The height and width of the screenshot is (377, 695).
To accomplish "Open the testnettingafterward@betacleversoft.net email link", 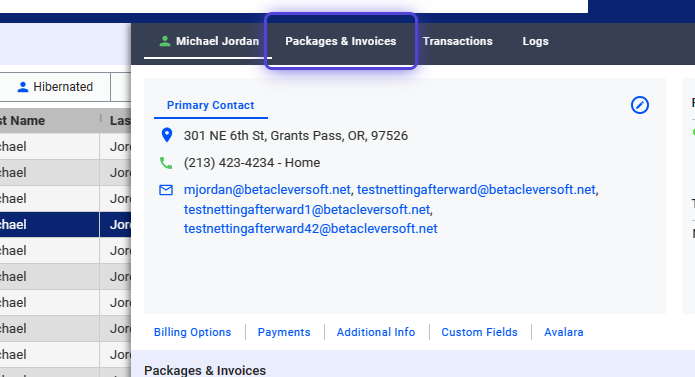I will pos(476,190).
